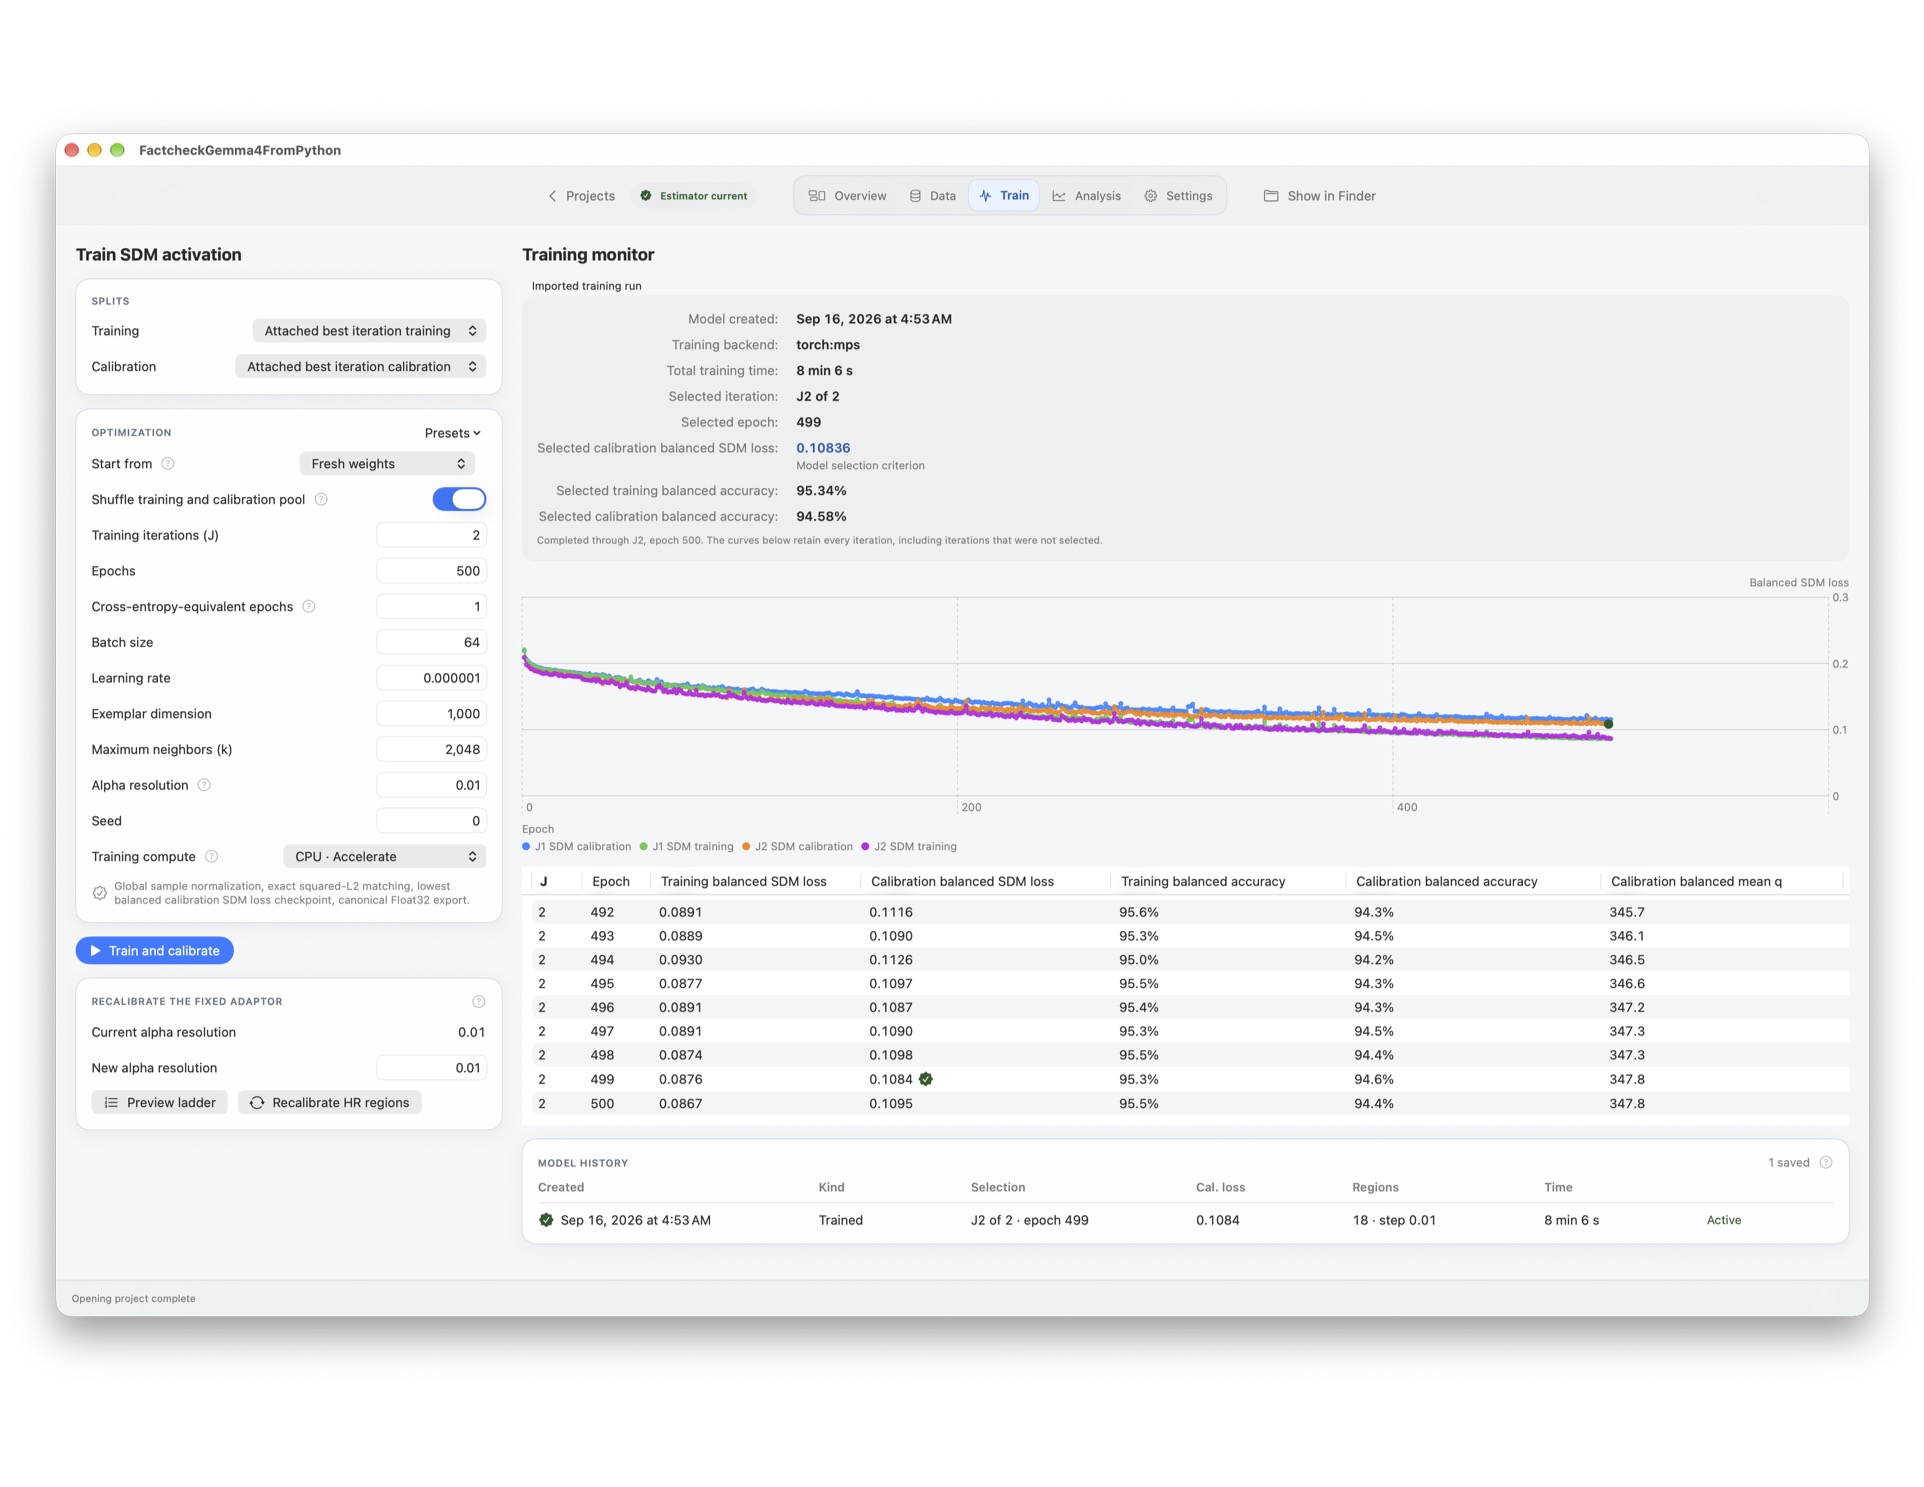
Task: Click J2 SDM training legend item
Action: [909, 847]
